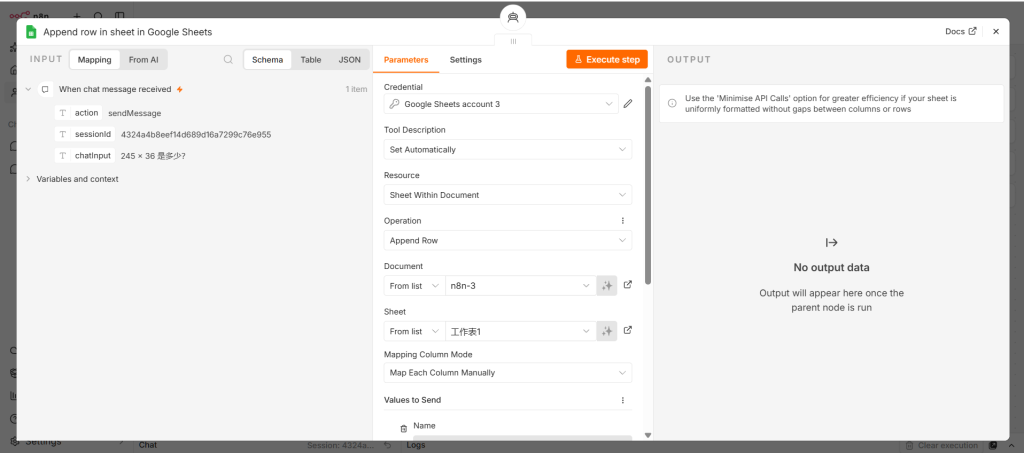
Task: Open the Credential dropdown Google Sheets account 3
Action: point(501,104)
